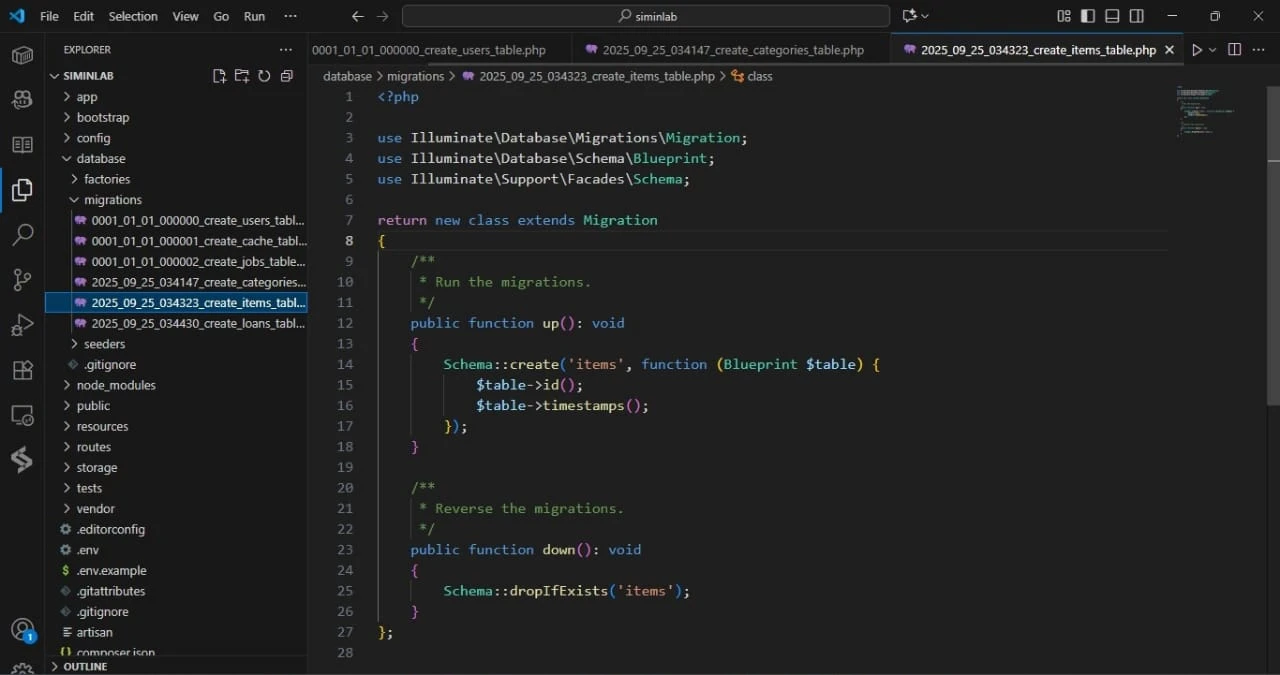Image resolution: width=1280 pixels, height=675 pixels.
Task: Open the Source Control view
Action: 22,280
